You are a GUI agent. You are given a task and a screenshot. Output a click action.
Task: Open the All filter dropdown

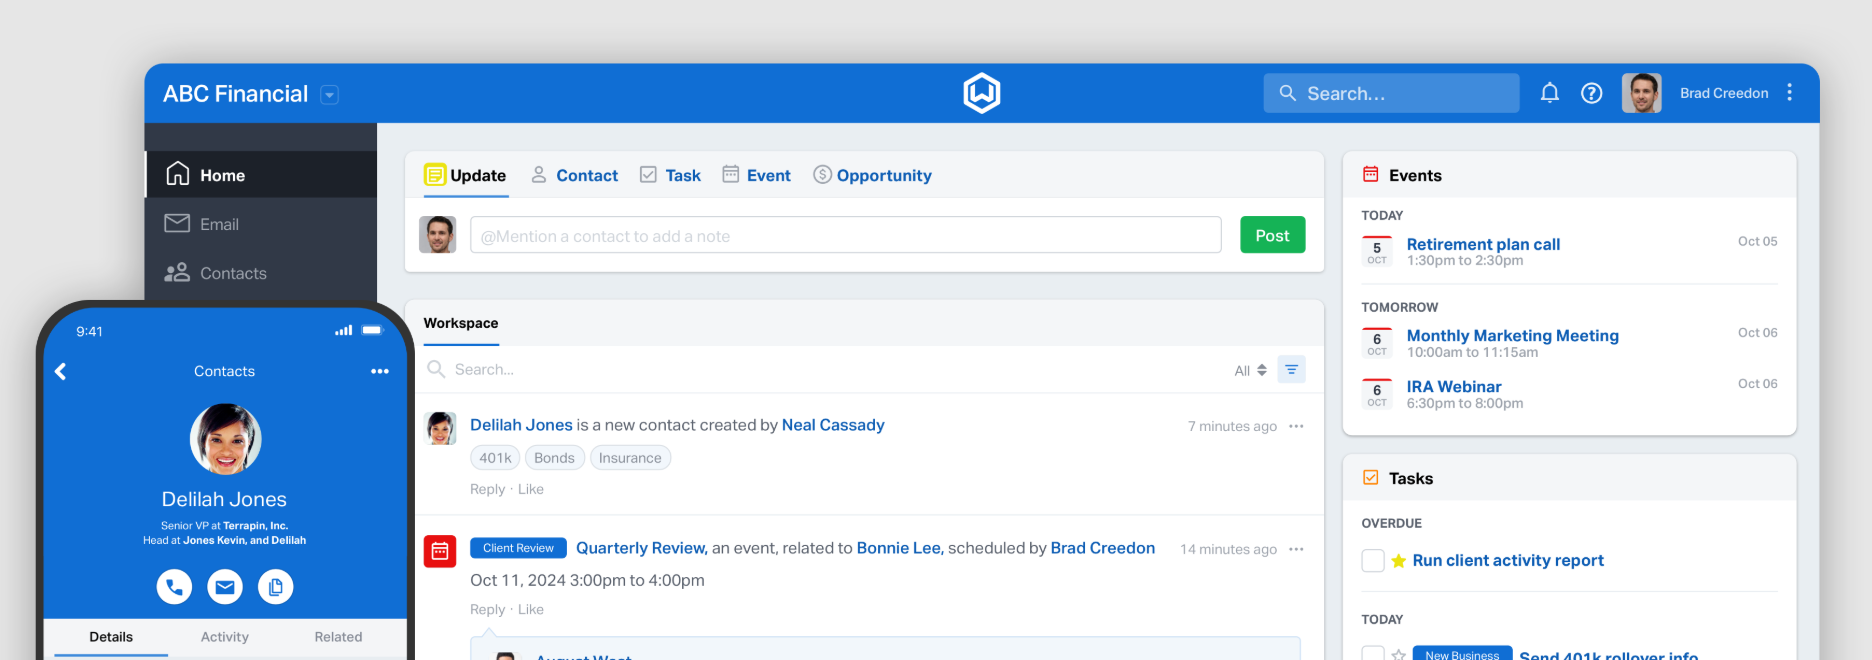pyautogui.click(x=1250, y=370)
